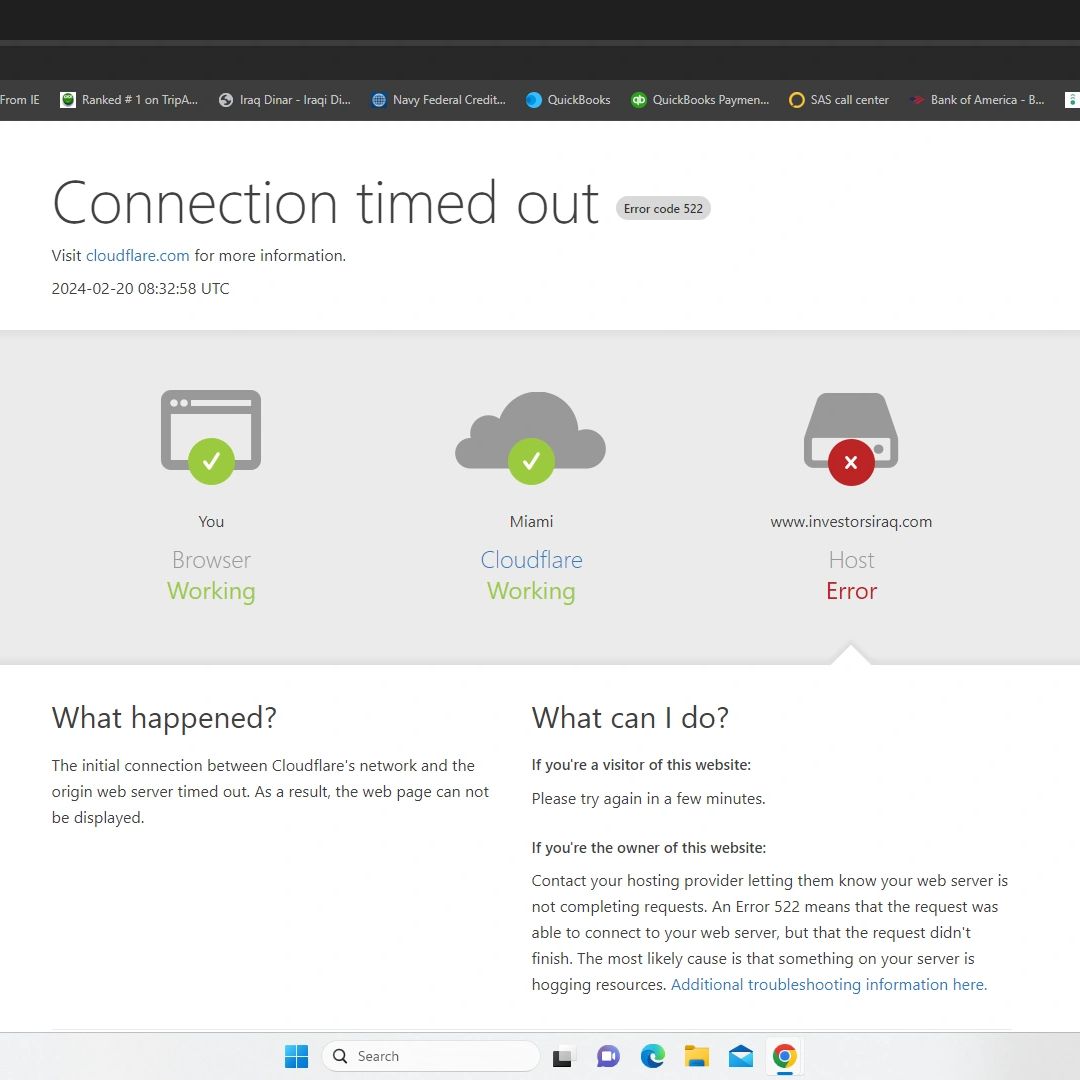Viewport: 1080px width, 1080px height.
Task: Open File Explorer from the taskbar
Action: tap(696, 1056)
